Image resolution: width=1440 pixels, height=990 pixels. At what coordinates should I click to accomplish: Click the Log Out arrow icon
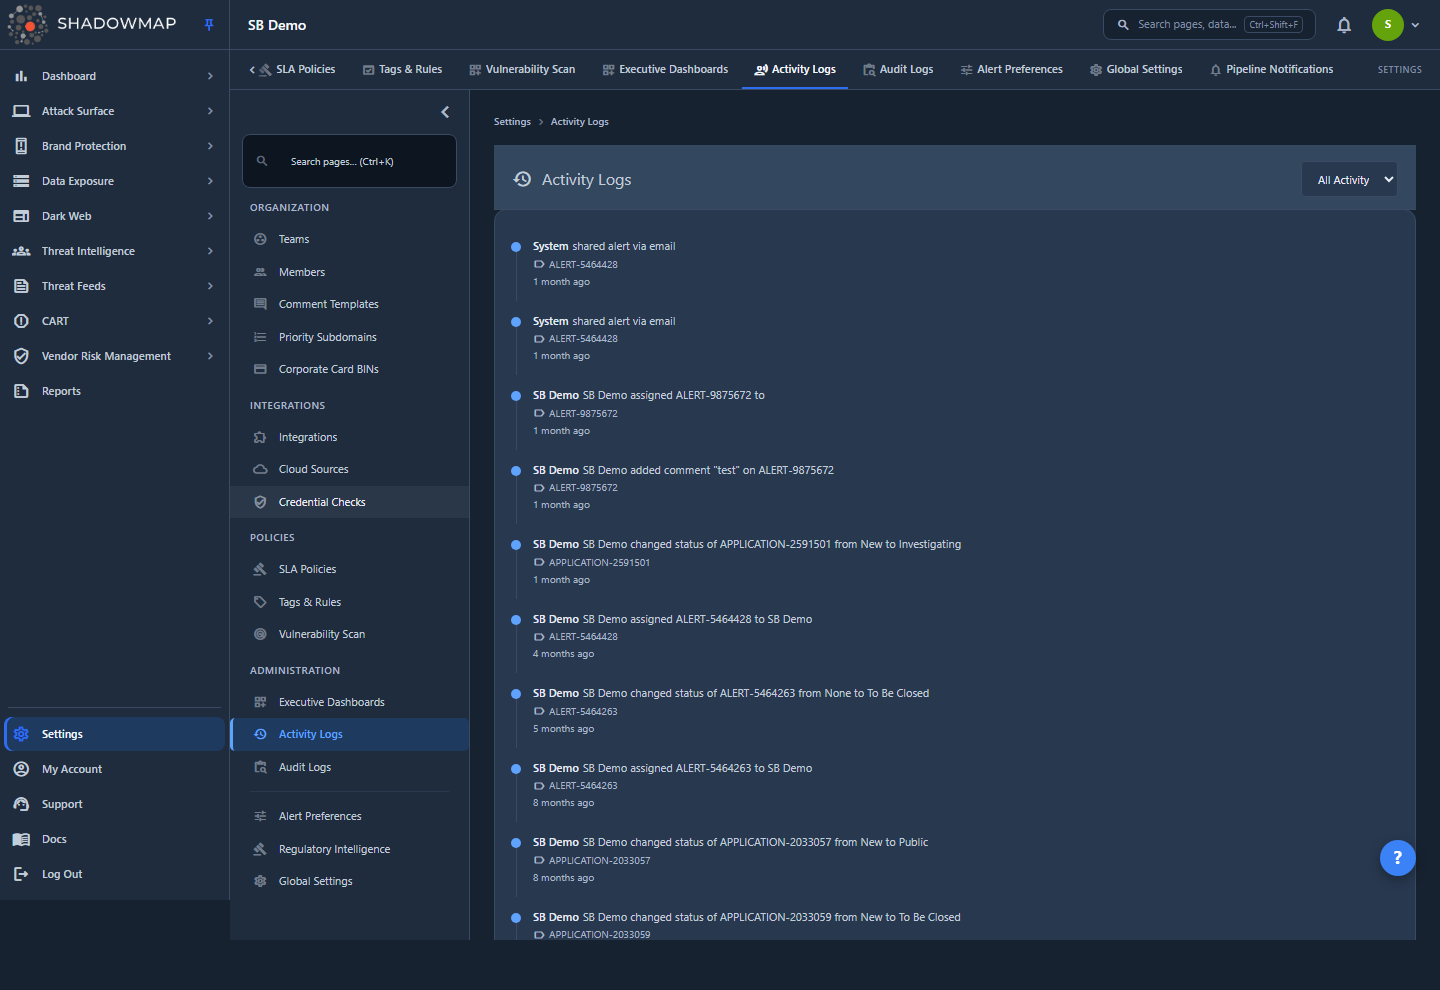coord(21,874)
